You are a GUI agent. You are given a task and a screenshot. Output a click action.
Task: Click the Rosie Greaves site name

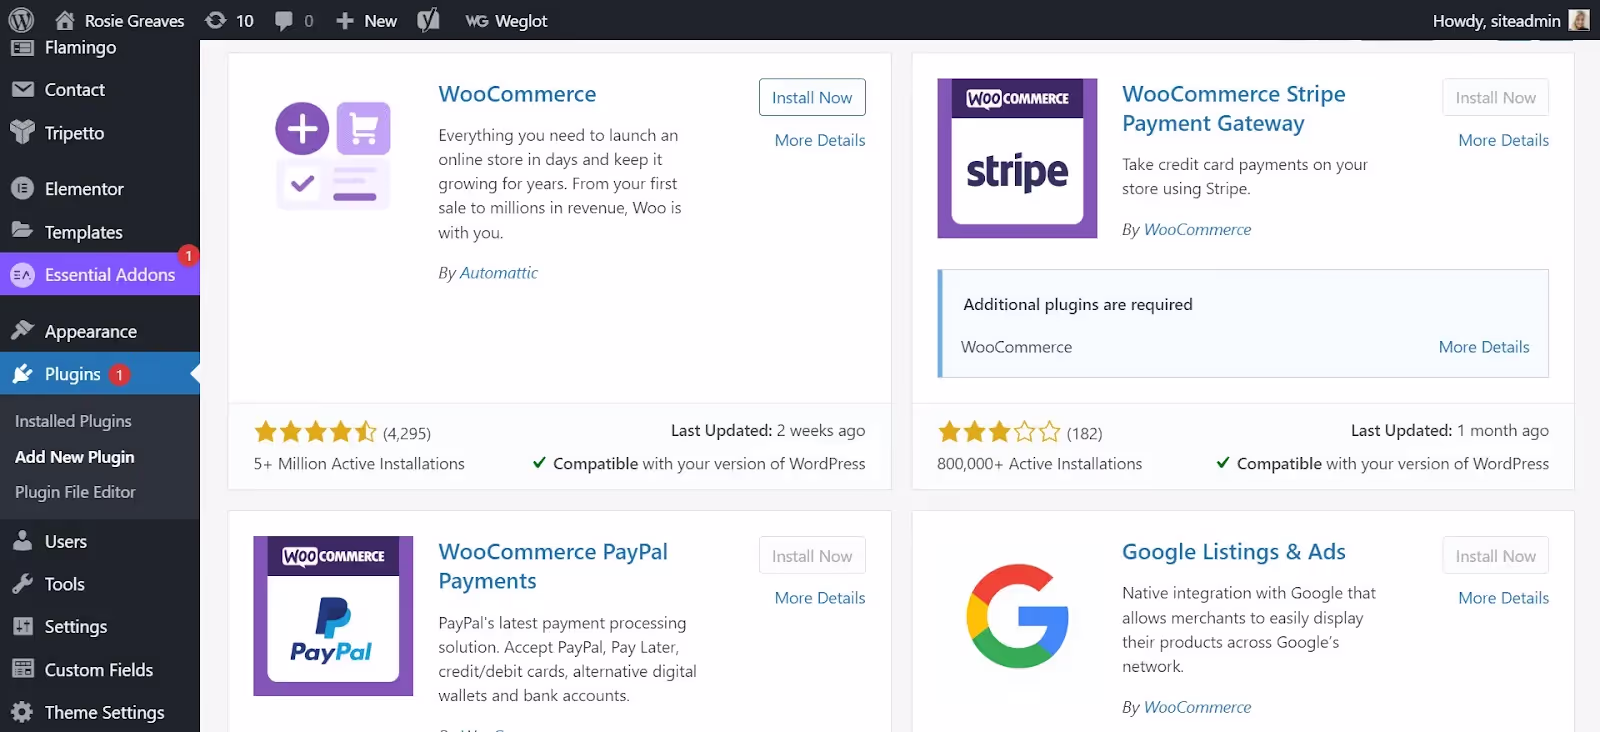point(134,21)
